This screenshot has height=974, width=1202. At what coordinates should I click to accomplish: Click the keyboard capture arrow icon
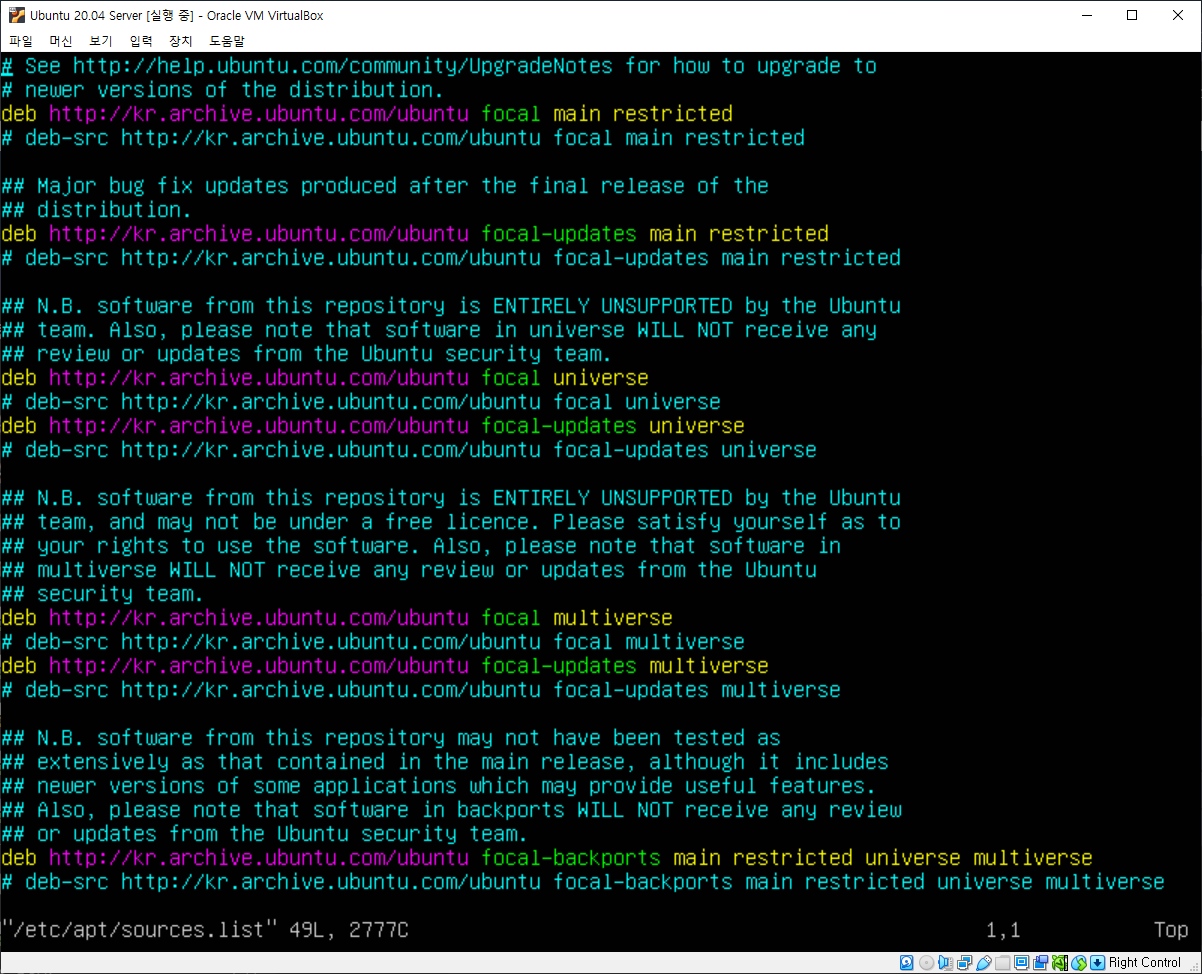click(x=1097, y=962)
